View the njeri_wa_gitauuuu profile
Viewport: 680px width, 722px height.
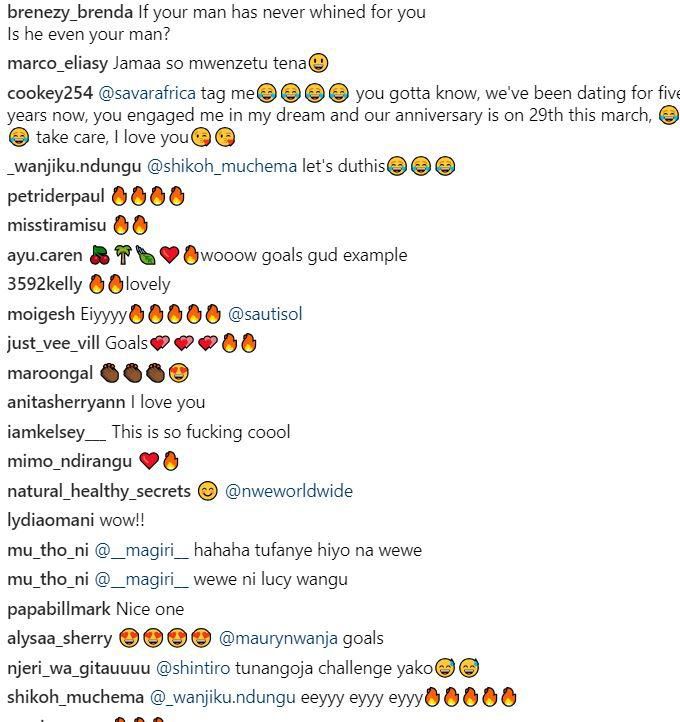[79, 668]
